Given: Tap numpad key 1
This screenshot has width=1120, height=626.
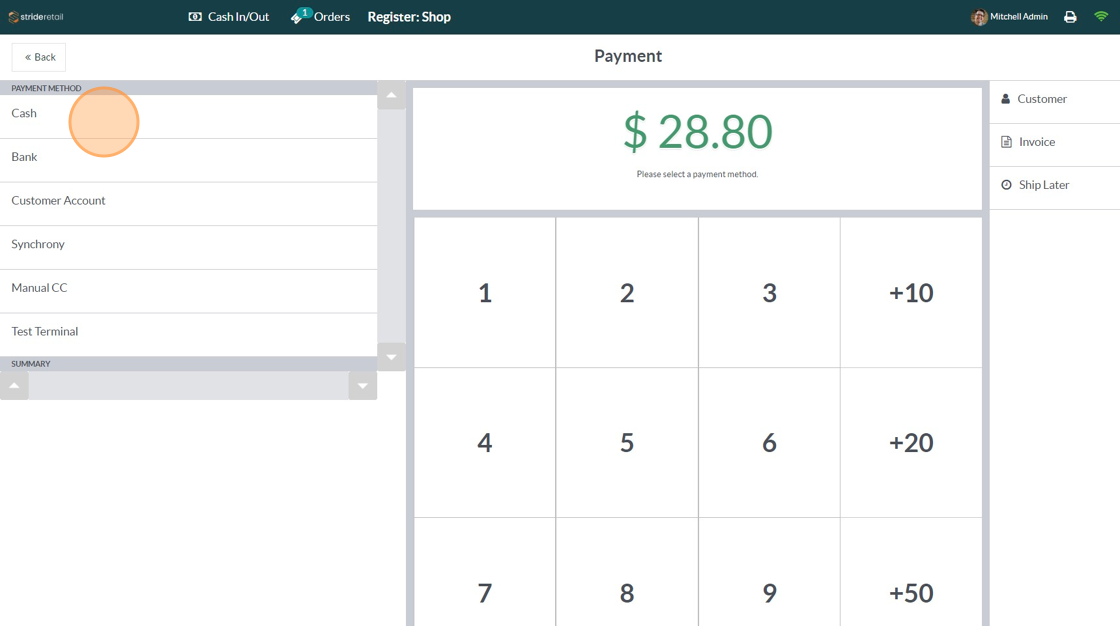Looking at the screenshot, I should coord(485,292).
